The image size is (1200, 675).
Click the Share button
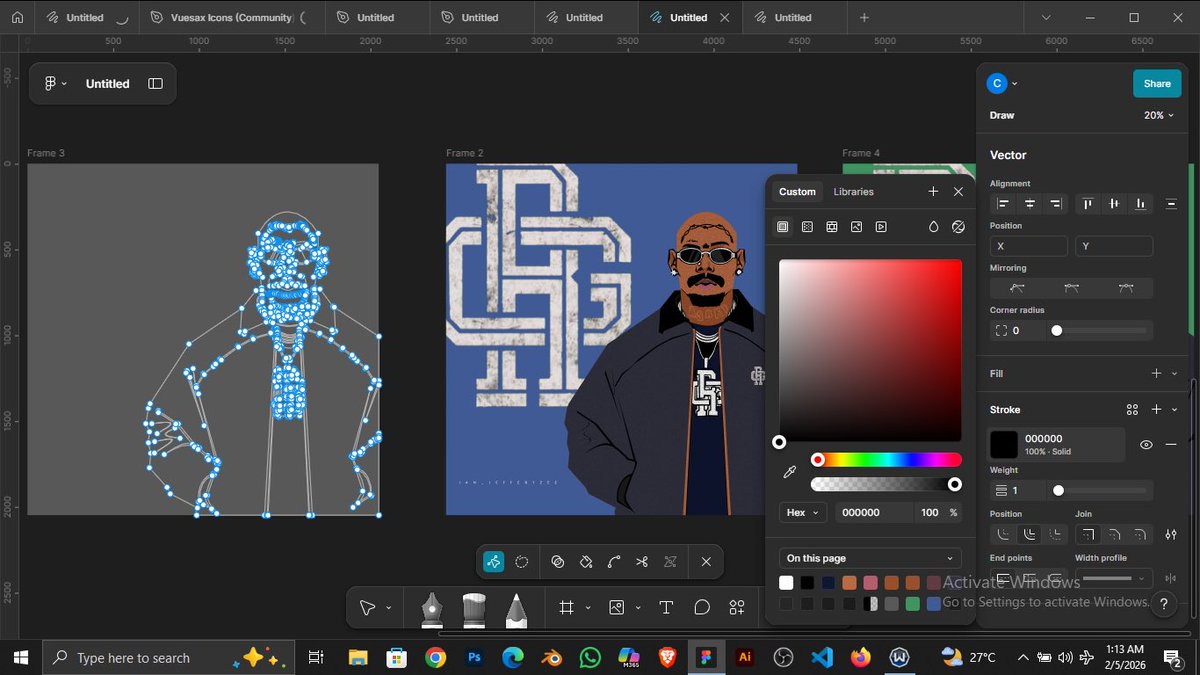(1157, 84)
